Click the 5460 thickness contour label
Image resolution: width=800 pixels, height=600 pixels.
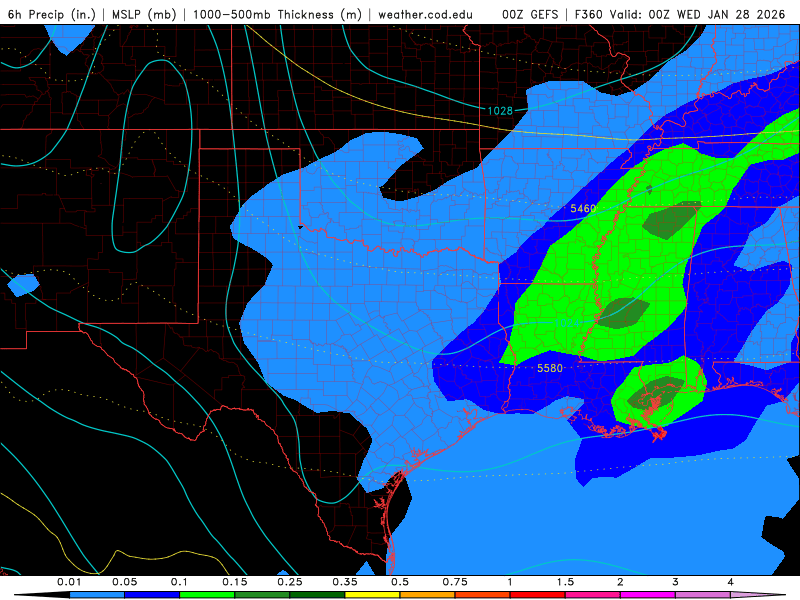(583, 208)
